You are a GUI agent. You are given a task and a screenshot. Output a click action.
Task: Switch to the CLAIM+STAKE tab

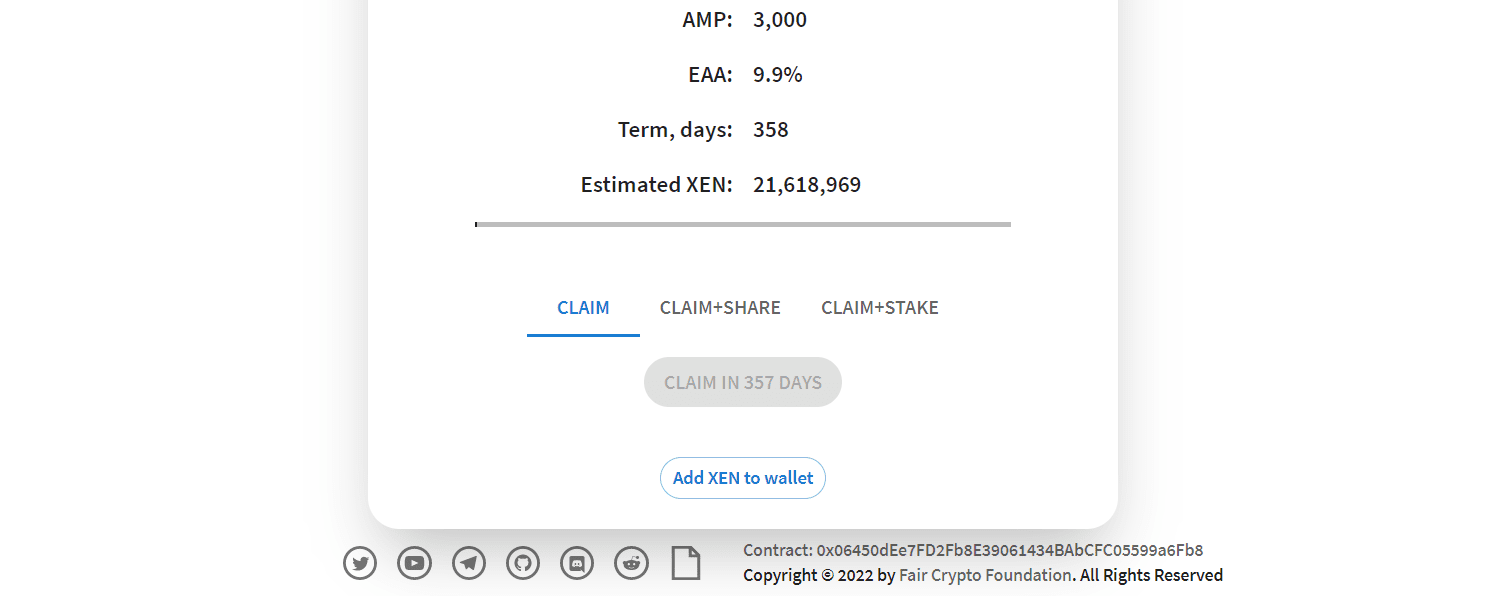pyautogui.click(x=879, y=308)
